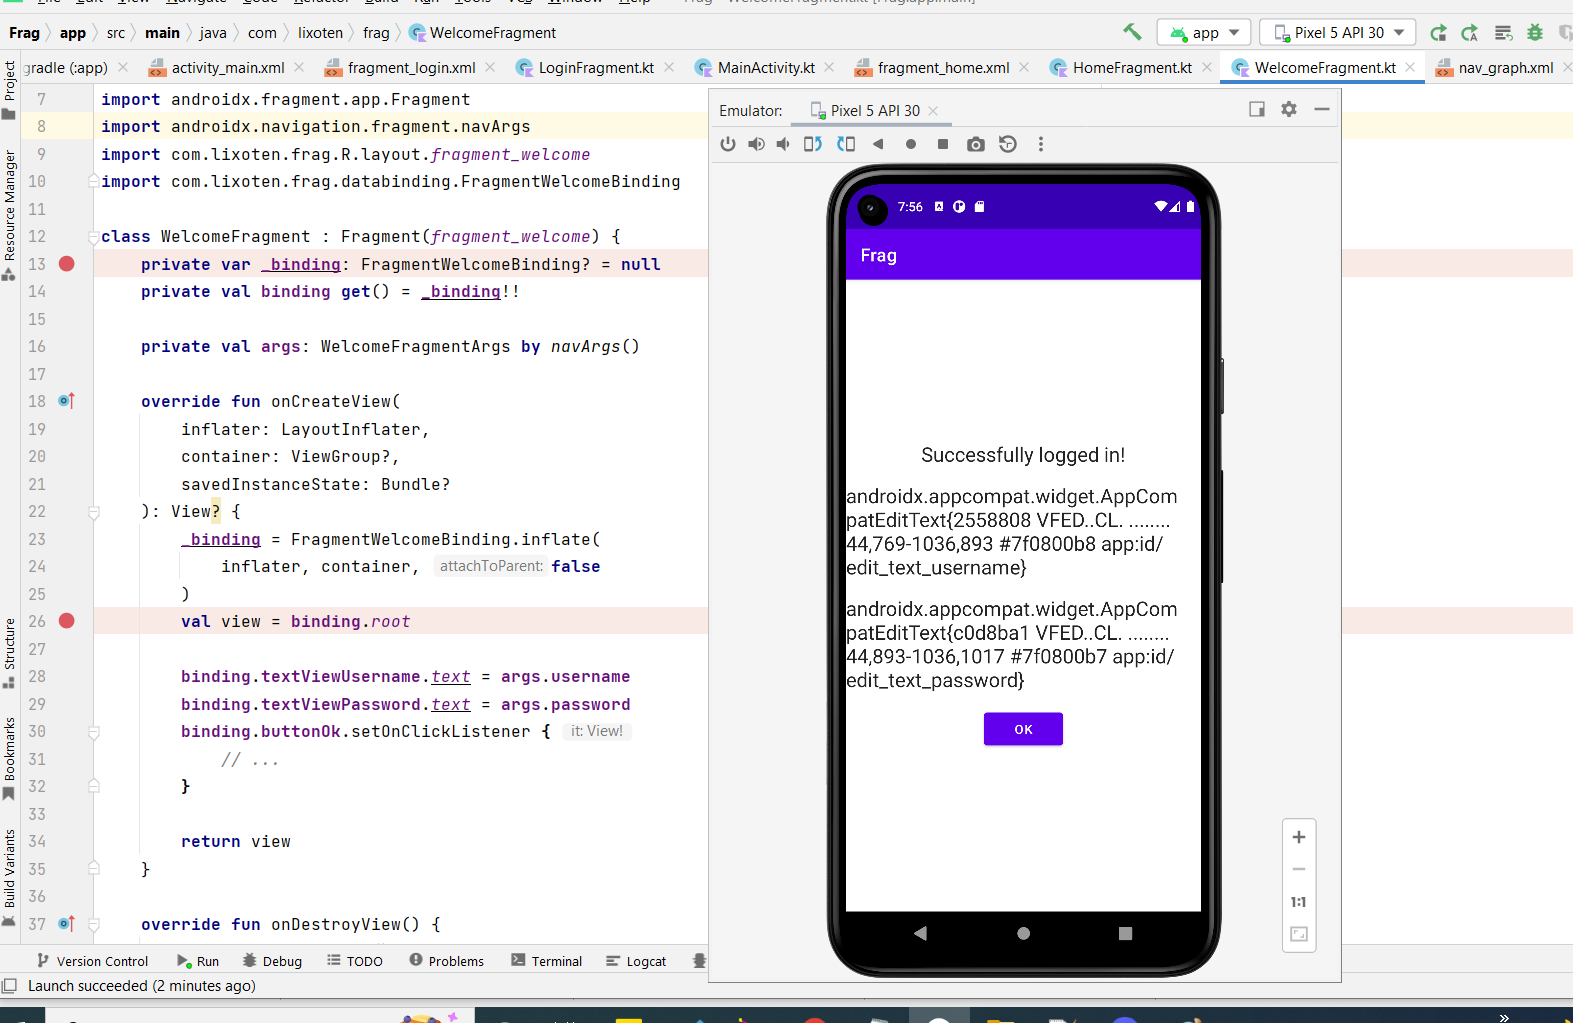Click emulator volume up icon
Viewport: 1573px width, 1023px height.
[757, 144]
